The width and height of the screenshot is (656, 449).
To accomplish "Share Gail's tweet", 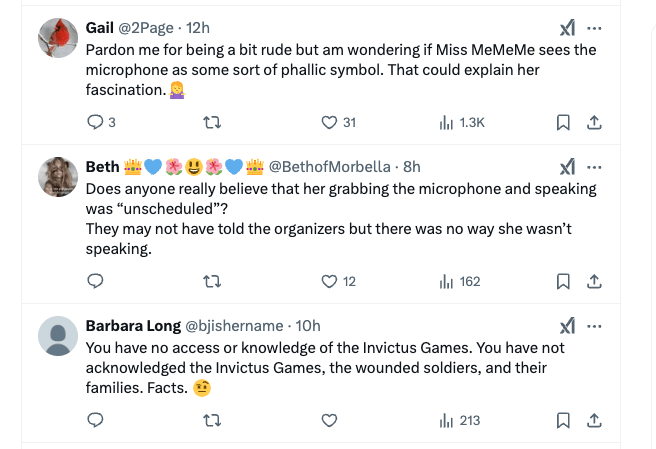I will (x=594, y=123).
